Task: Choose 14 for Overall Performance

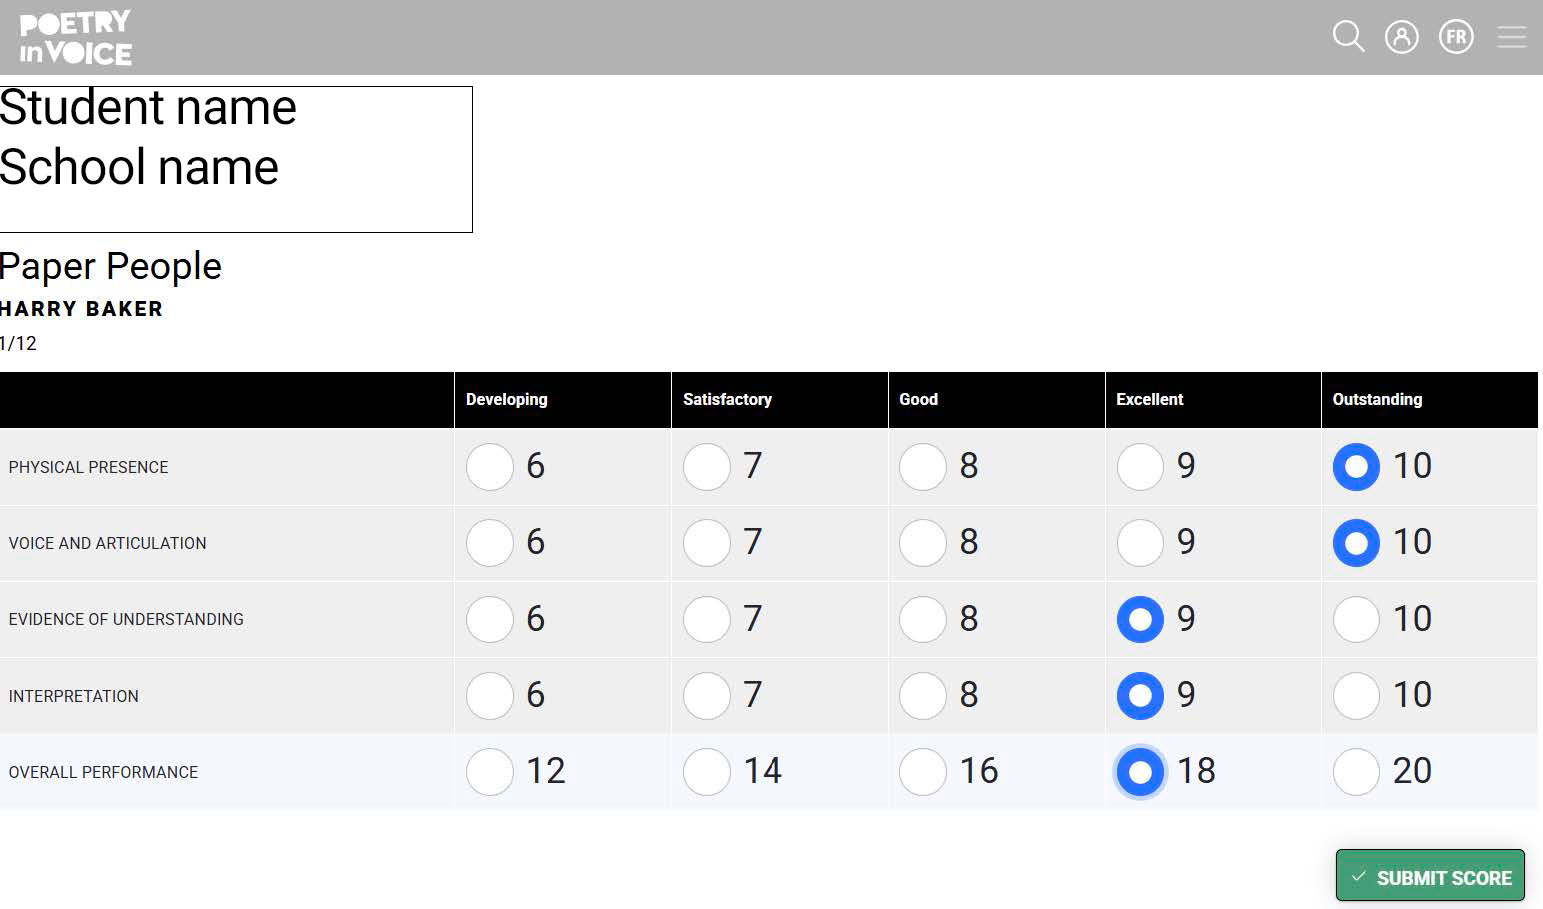Action: tap(707, 772)
